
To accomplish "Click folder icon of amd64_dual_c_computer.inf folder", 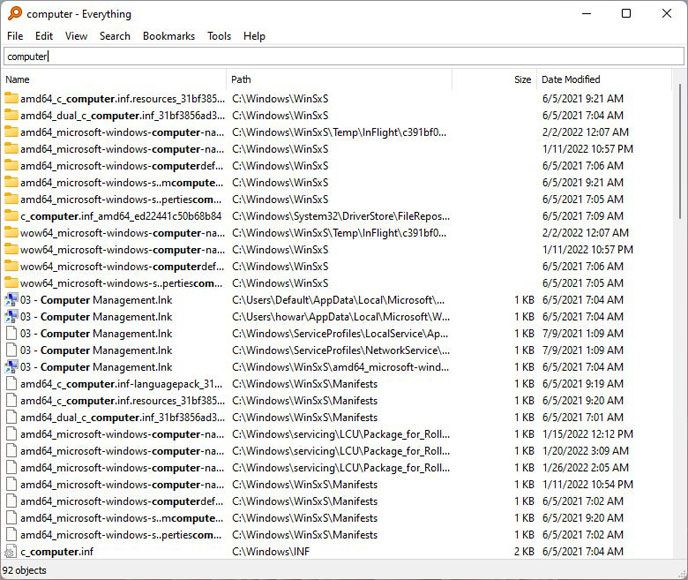I will [11, 115].
